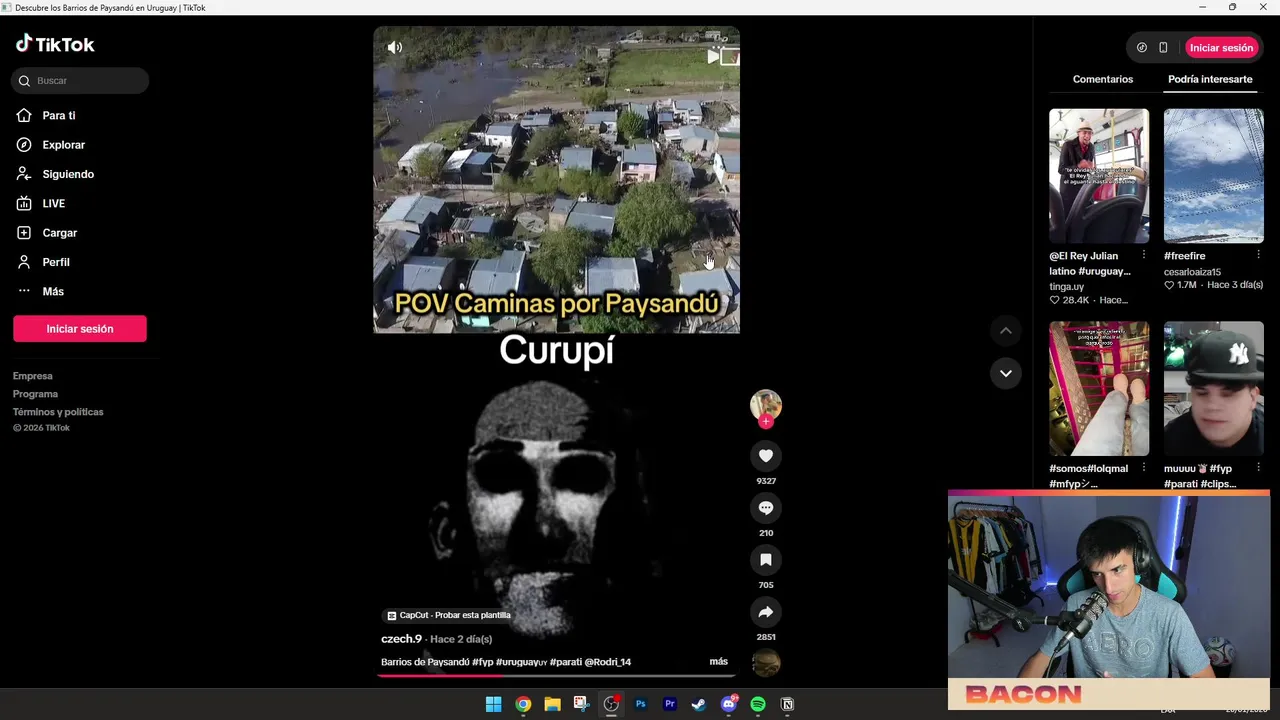Open the Windows Start menu
This screenshot has width=1280, height=720.
[x=494, y=704]
